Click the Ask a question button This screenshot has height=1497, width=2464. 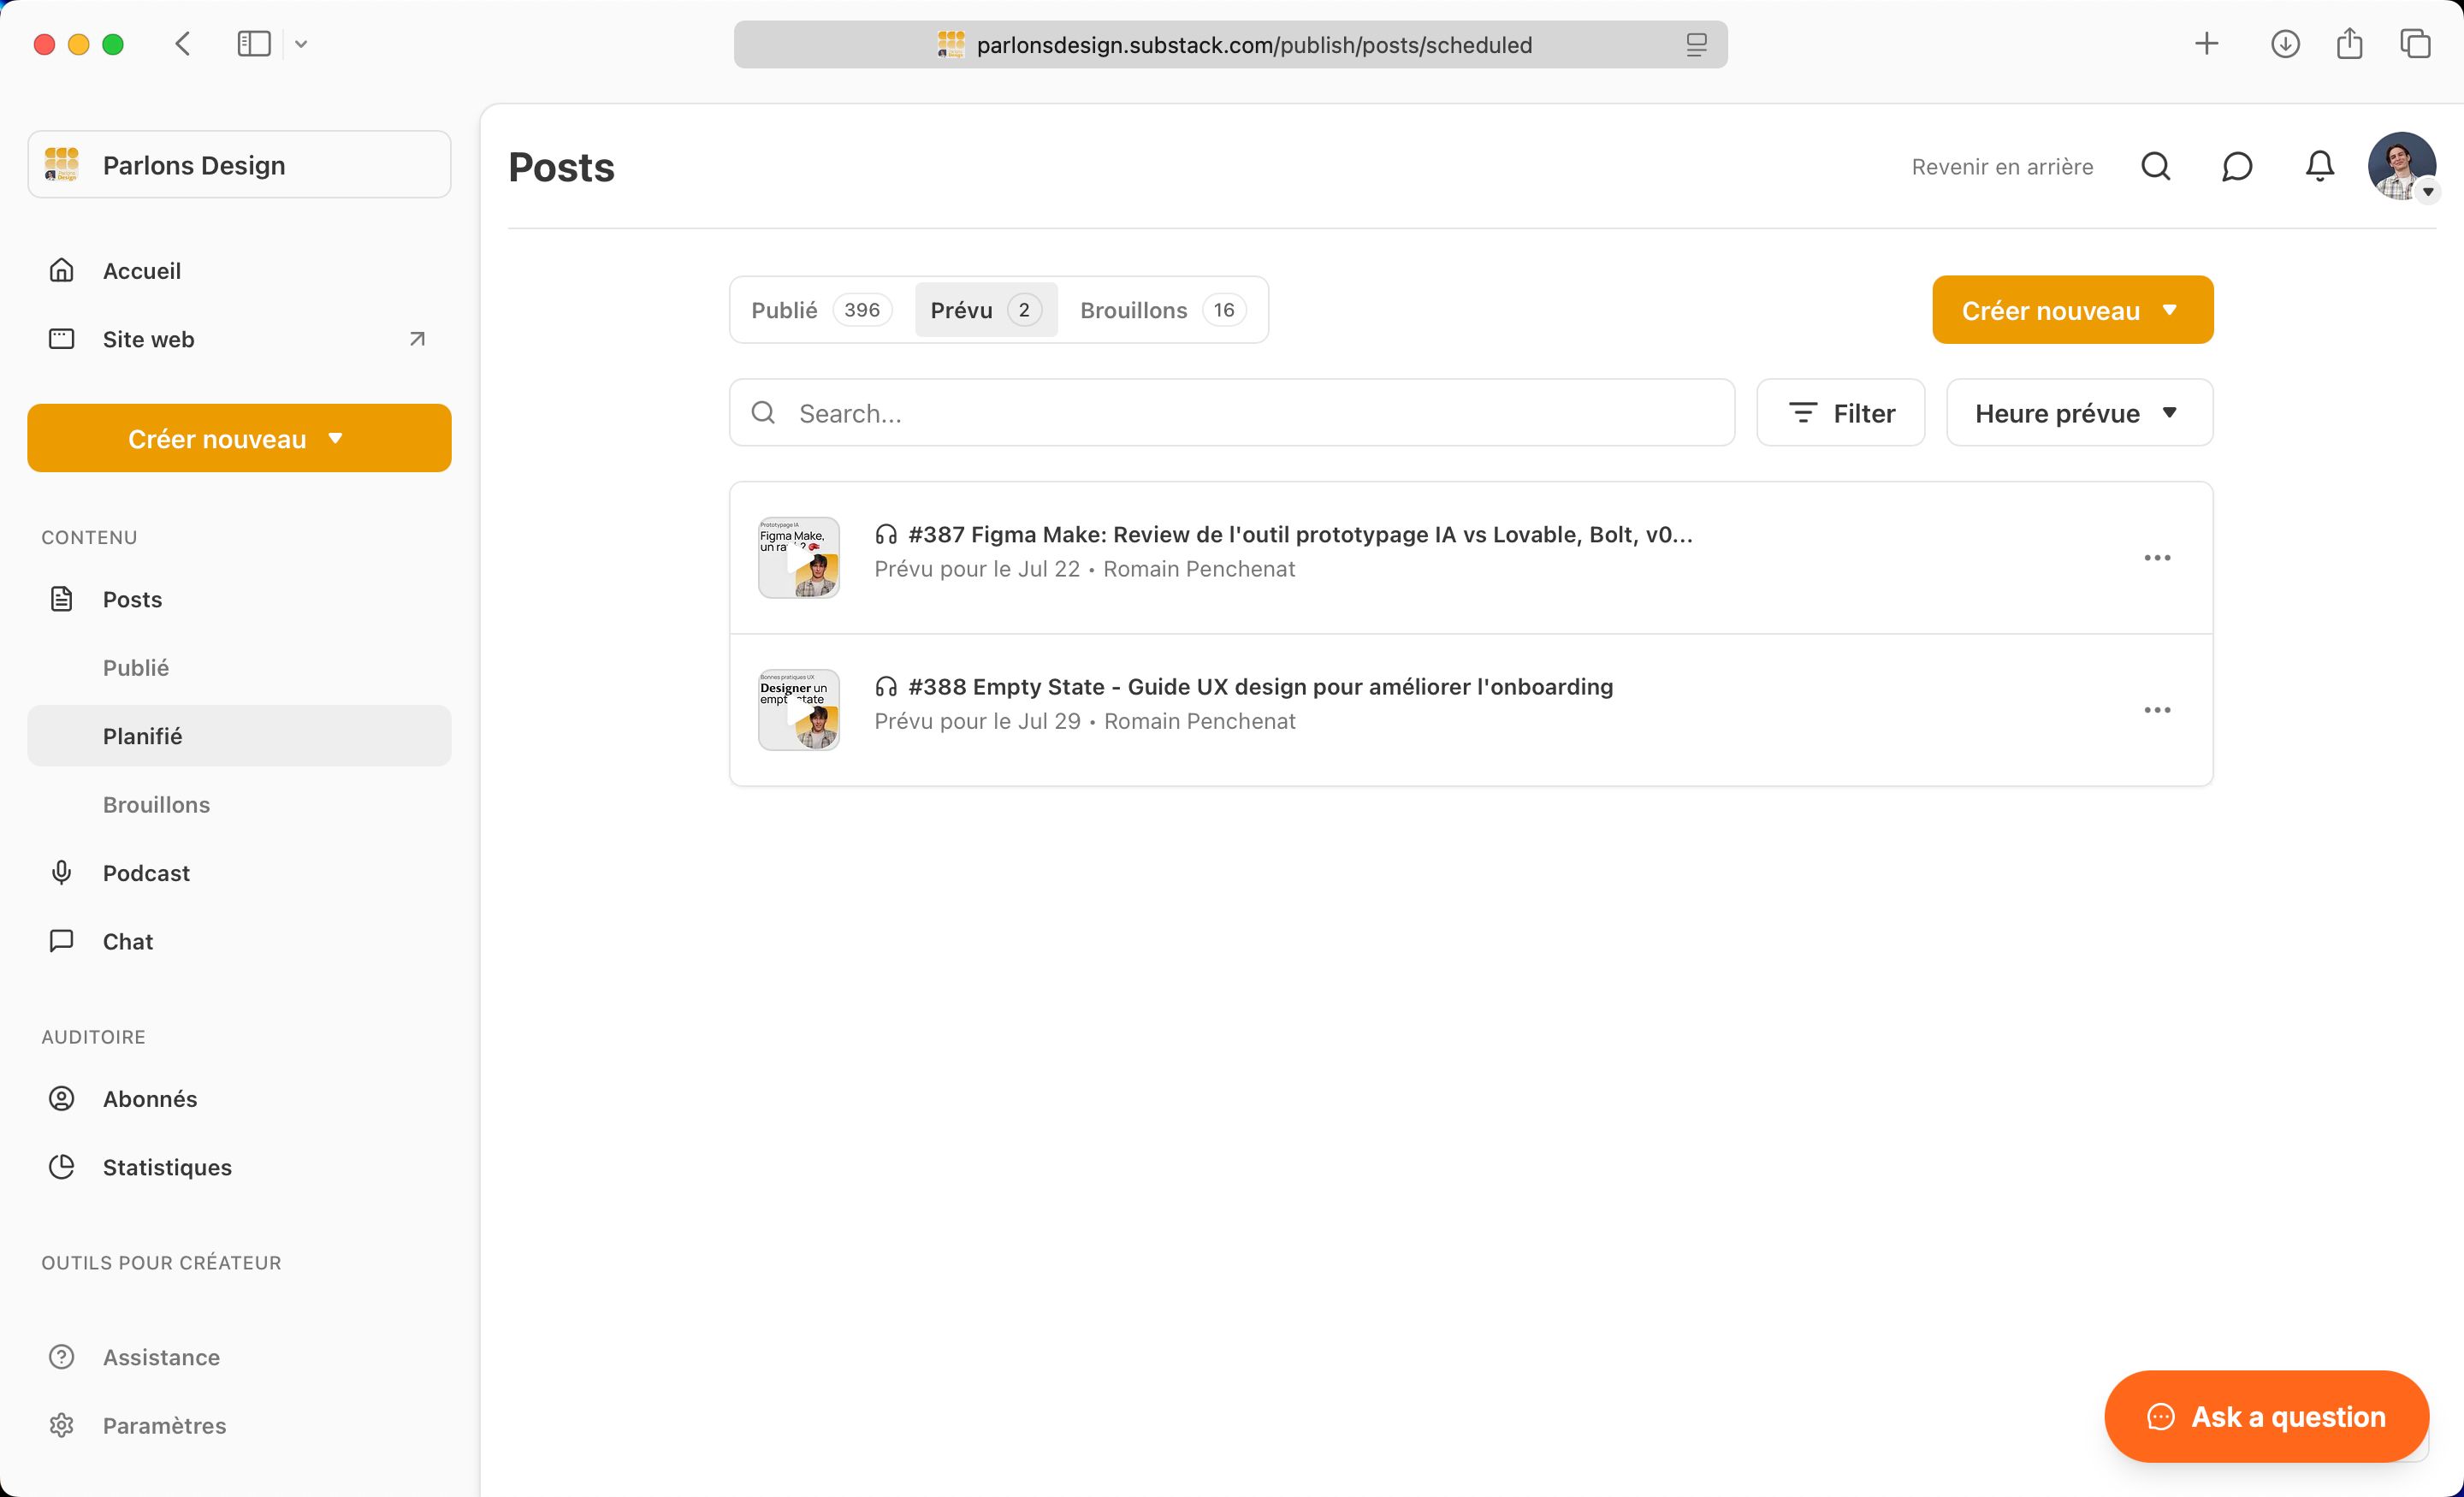pos(2266,1416)
